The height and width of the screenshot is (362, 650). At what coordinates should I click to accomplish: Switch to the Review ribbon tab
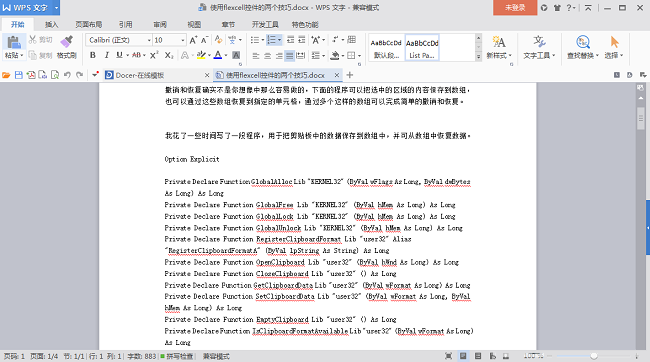coord(160,24)
